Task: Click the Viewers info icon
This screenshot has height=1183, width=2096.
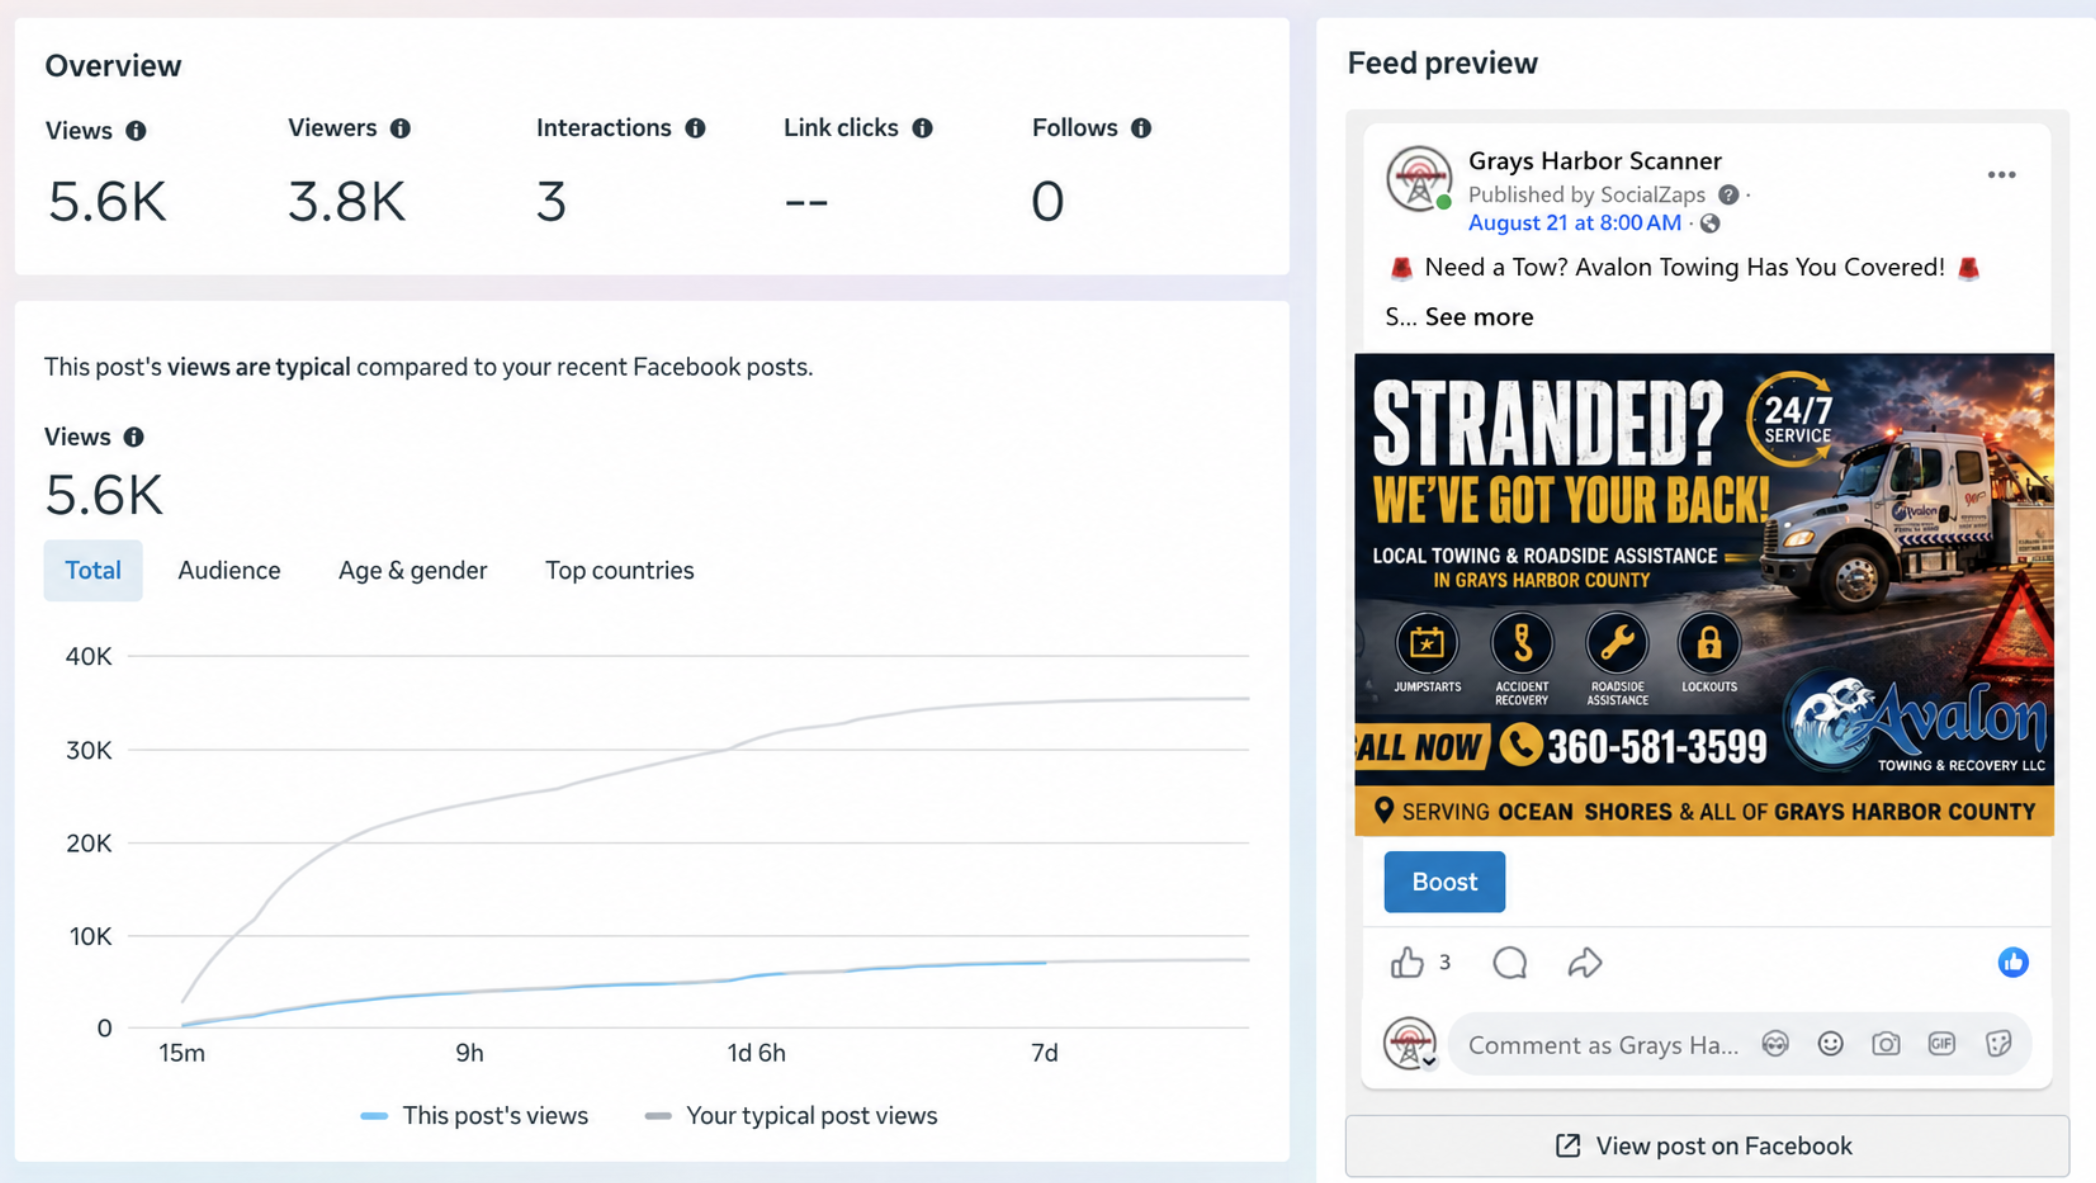Action: (400, 128)
